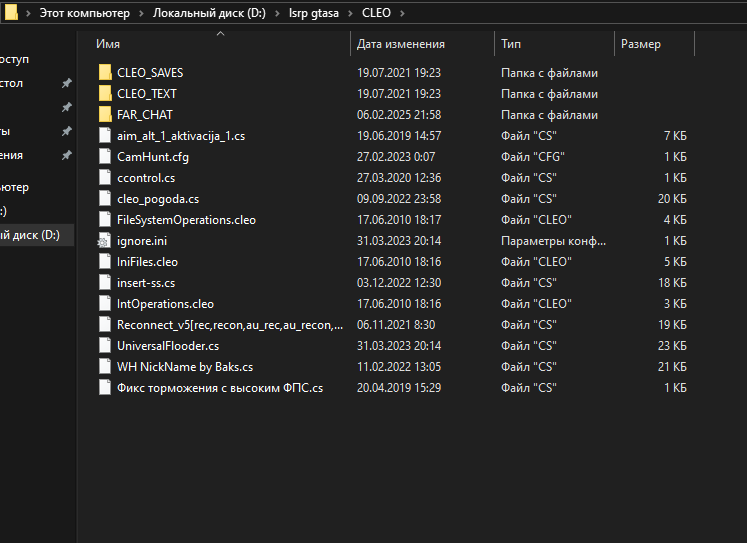Image resolution: width=747 pixels, height=543 pixels.
Task: Sort files by 'Размер' column header
Action: click(x=641, y=44)
